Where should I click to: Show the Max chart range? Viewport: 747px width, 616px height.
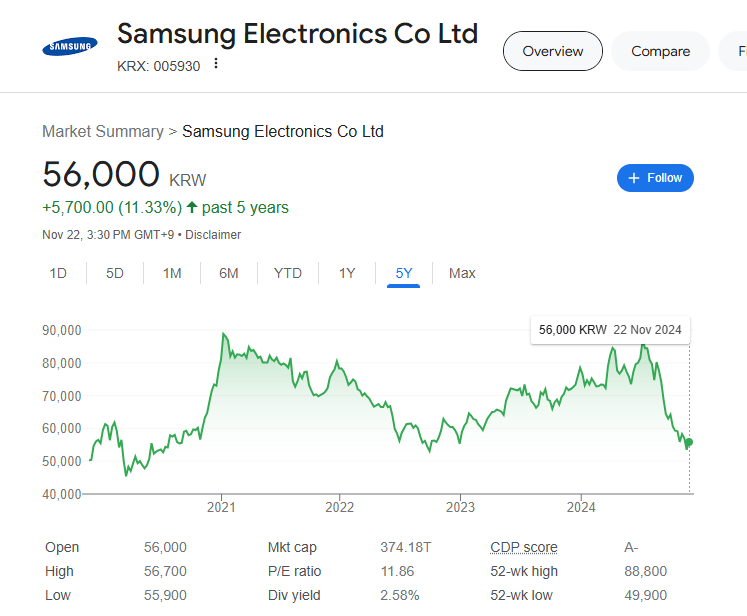coord(462,273)
